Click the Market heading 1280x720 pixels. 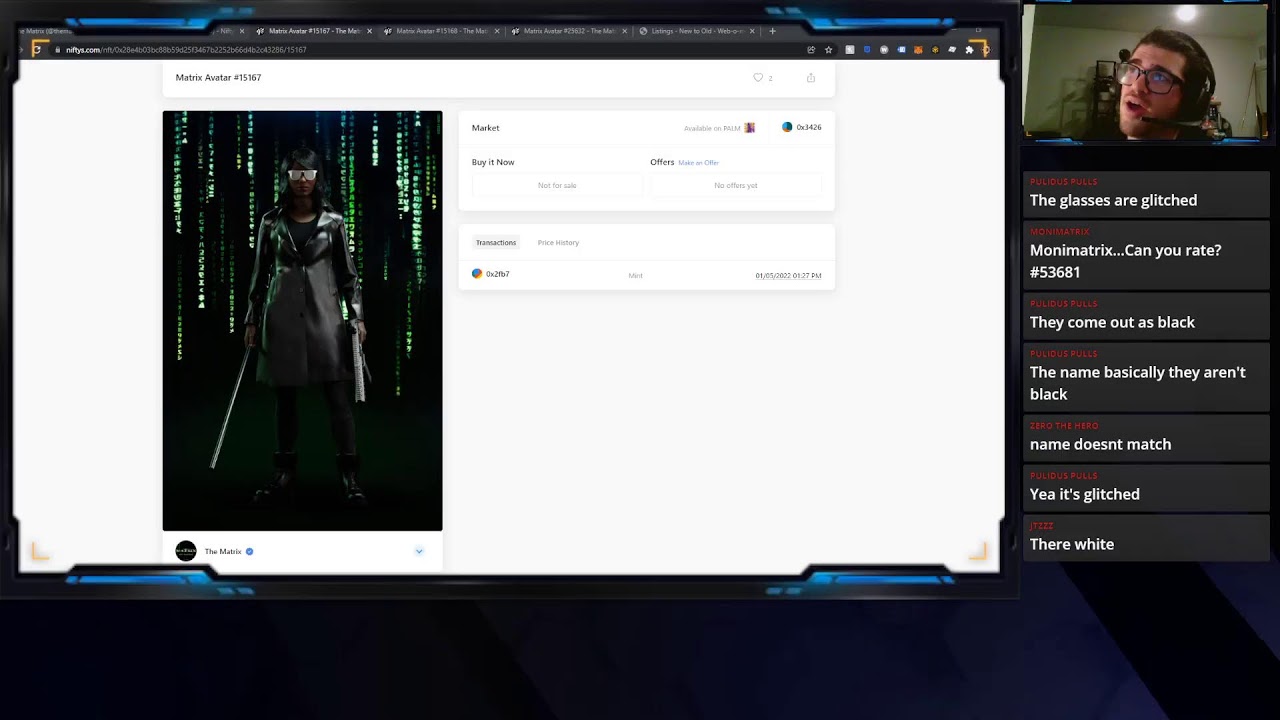(485, 128)
